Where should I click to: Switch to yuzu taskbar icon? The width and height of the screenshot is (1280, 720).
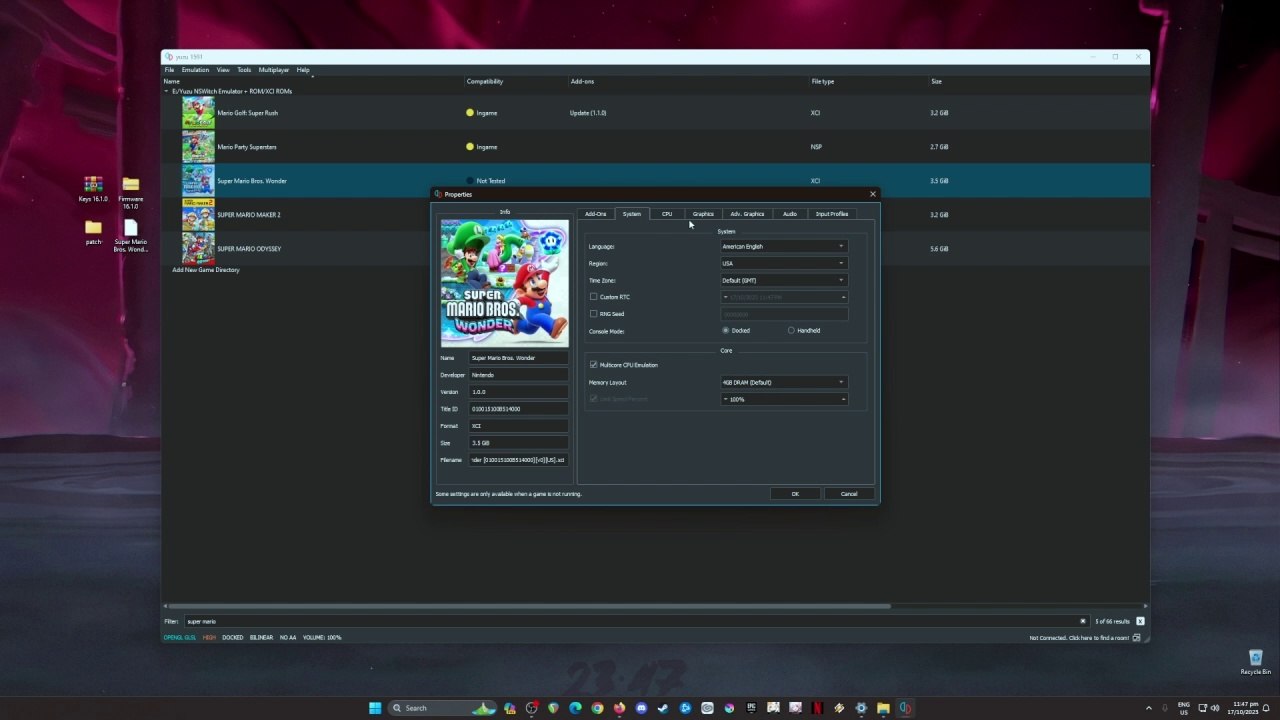click(905, 708)
